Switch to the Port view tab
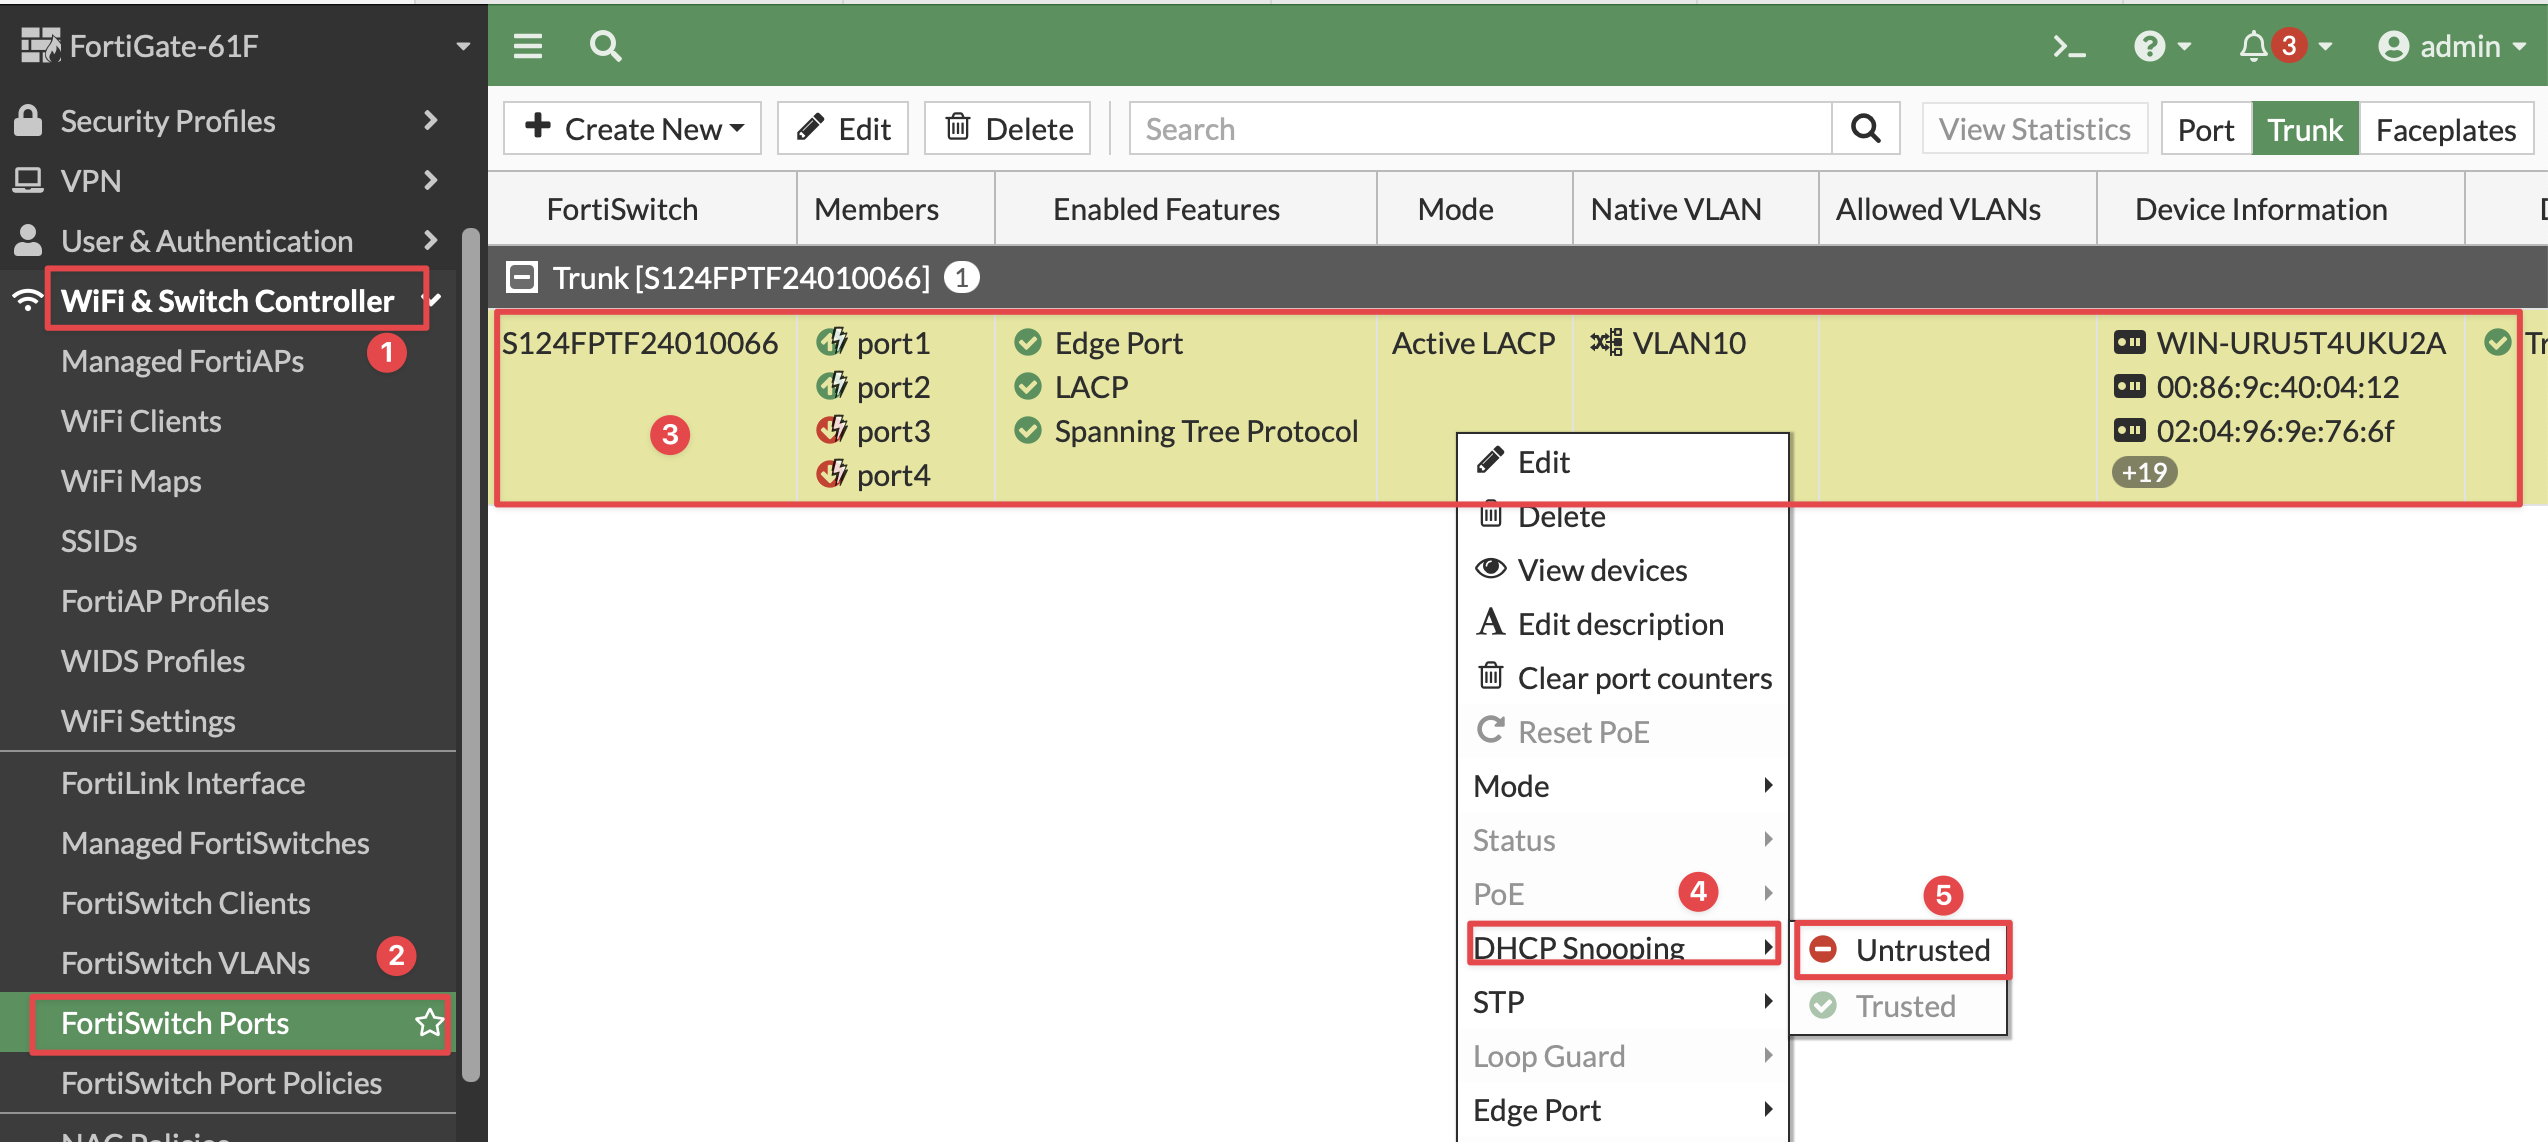The height and width of the screenshot is (1142, 2548). [2206, 129]
